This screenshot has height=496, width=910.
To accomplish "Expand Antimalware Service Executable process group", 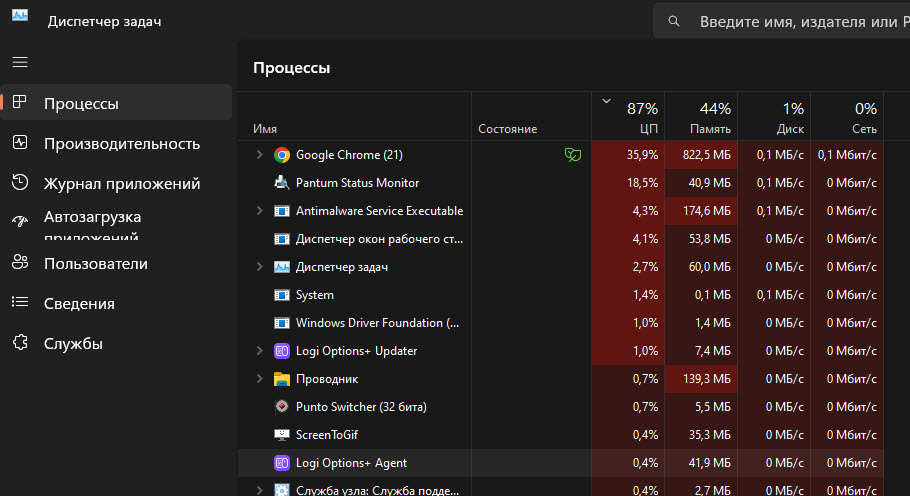I will pyautogui.click(x=259, y=211).
